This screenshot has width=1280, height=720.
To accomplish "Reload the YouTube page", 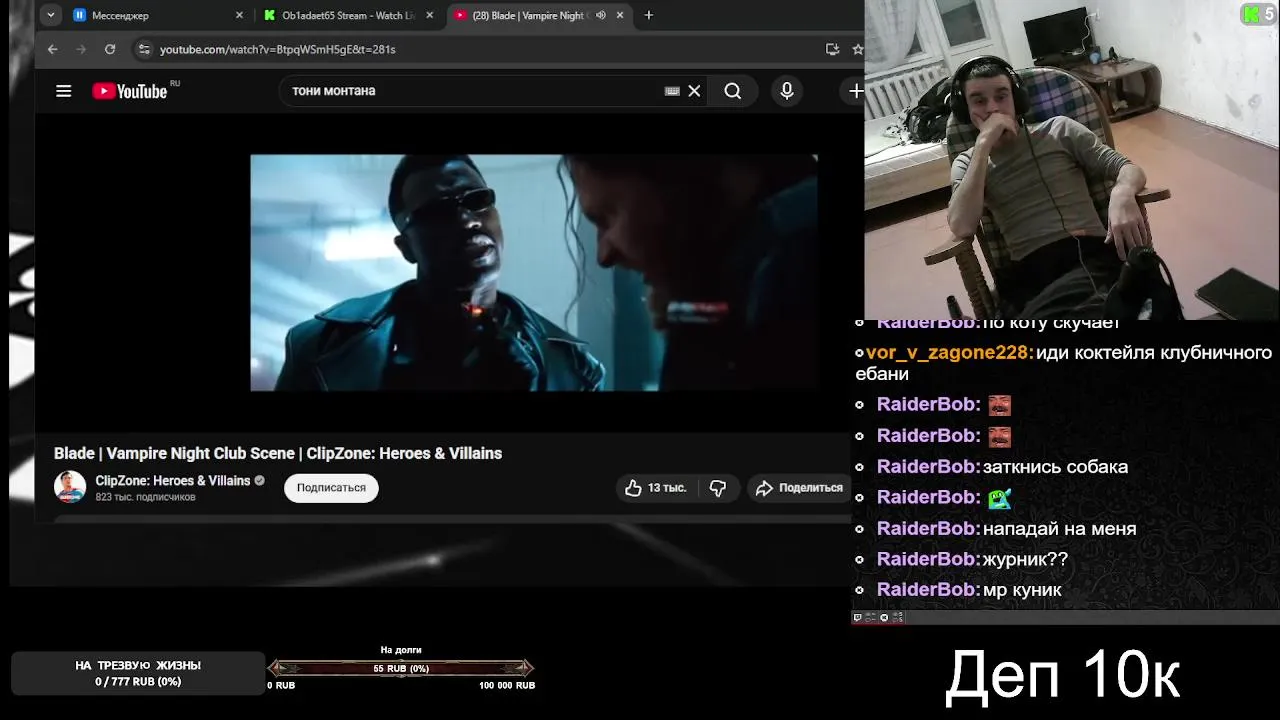I will [110, 49].
